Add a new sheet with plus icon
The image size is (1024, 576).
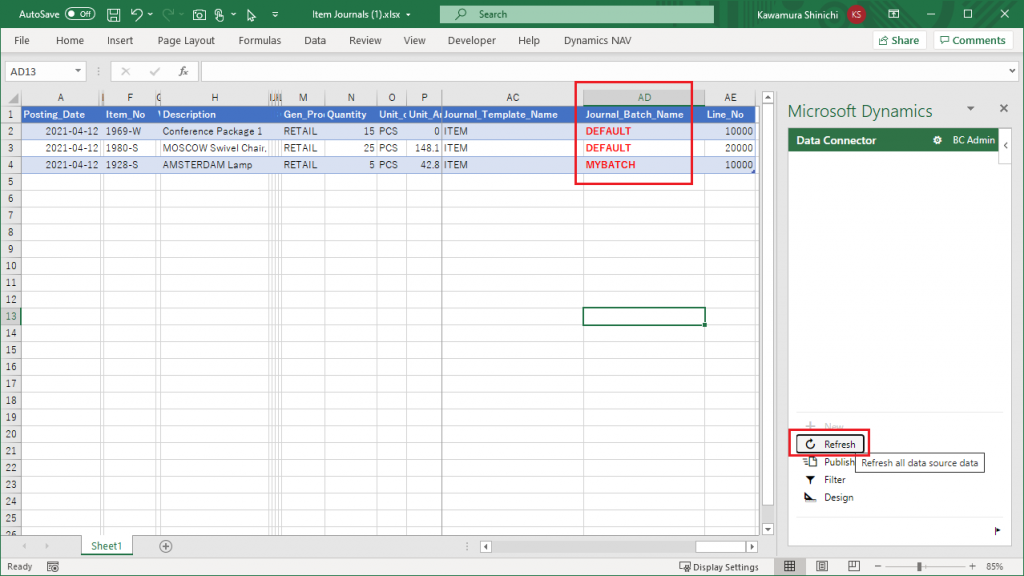click(x=166, y=546)
